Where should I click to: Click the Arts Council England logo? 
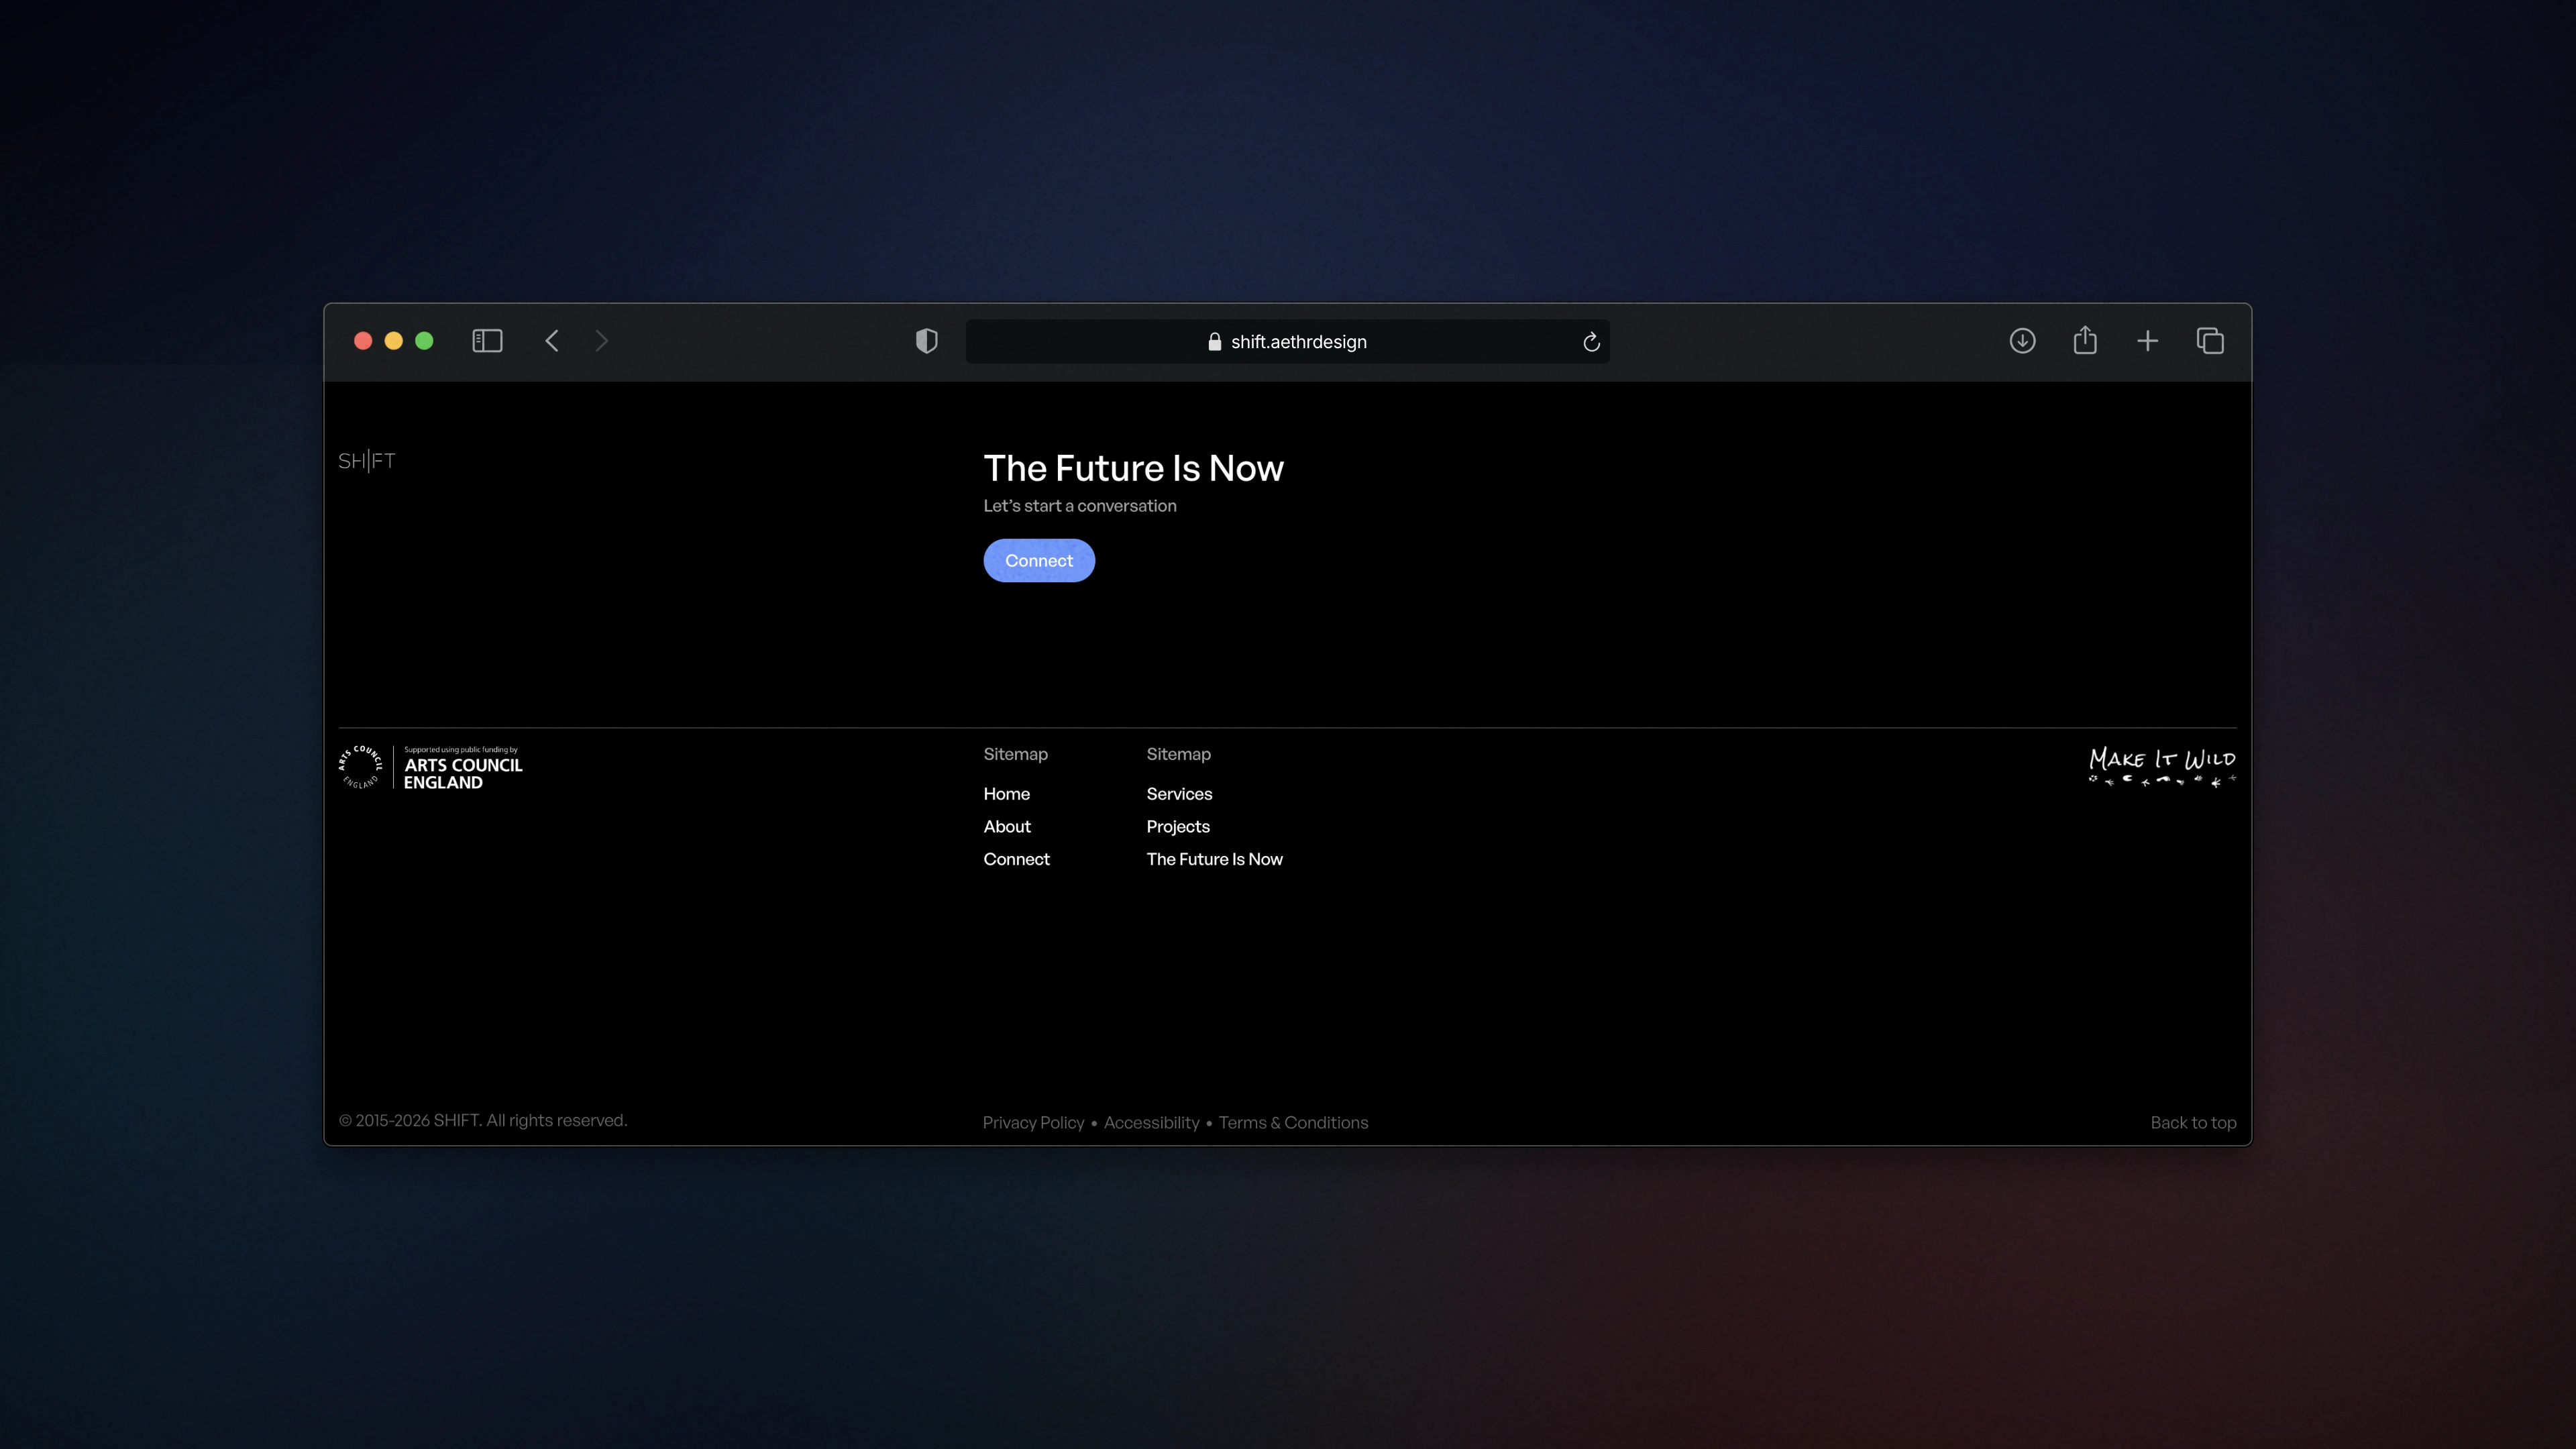coord(430,768)
